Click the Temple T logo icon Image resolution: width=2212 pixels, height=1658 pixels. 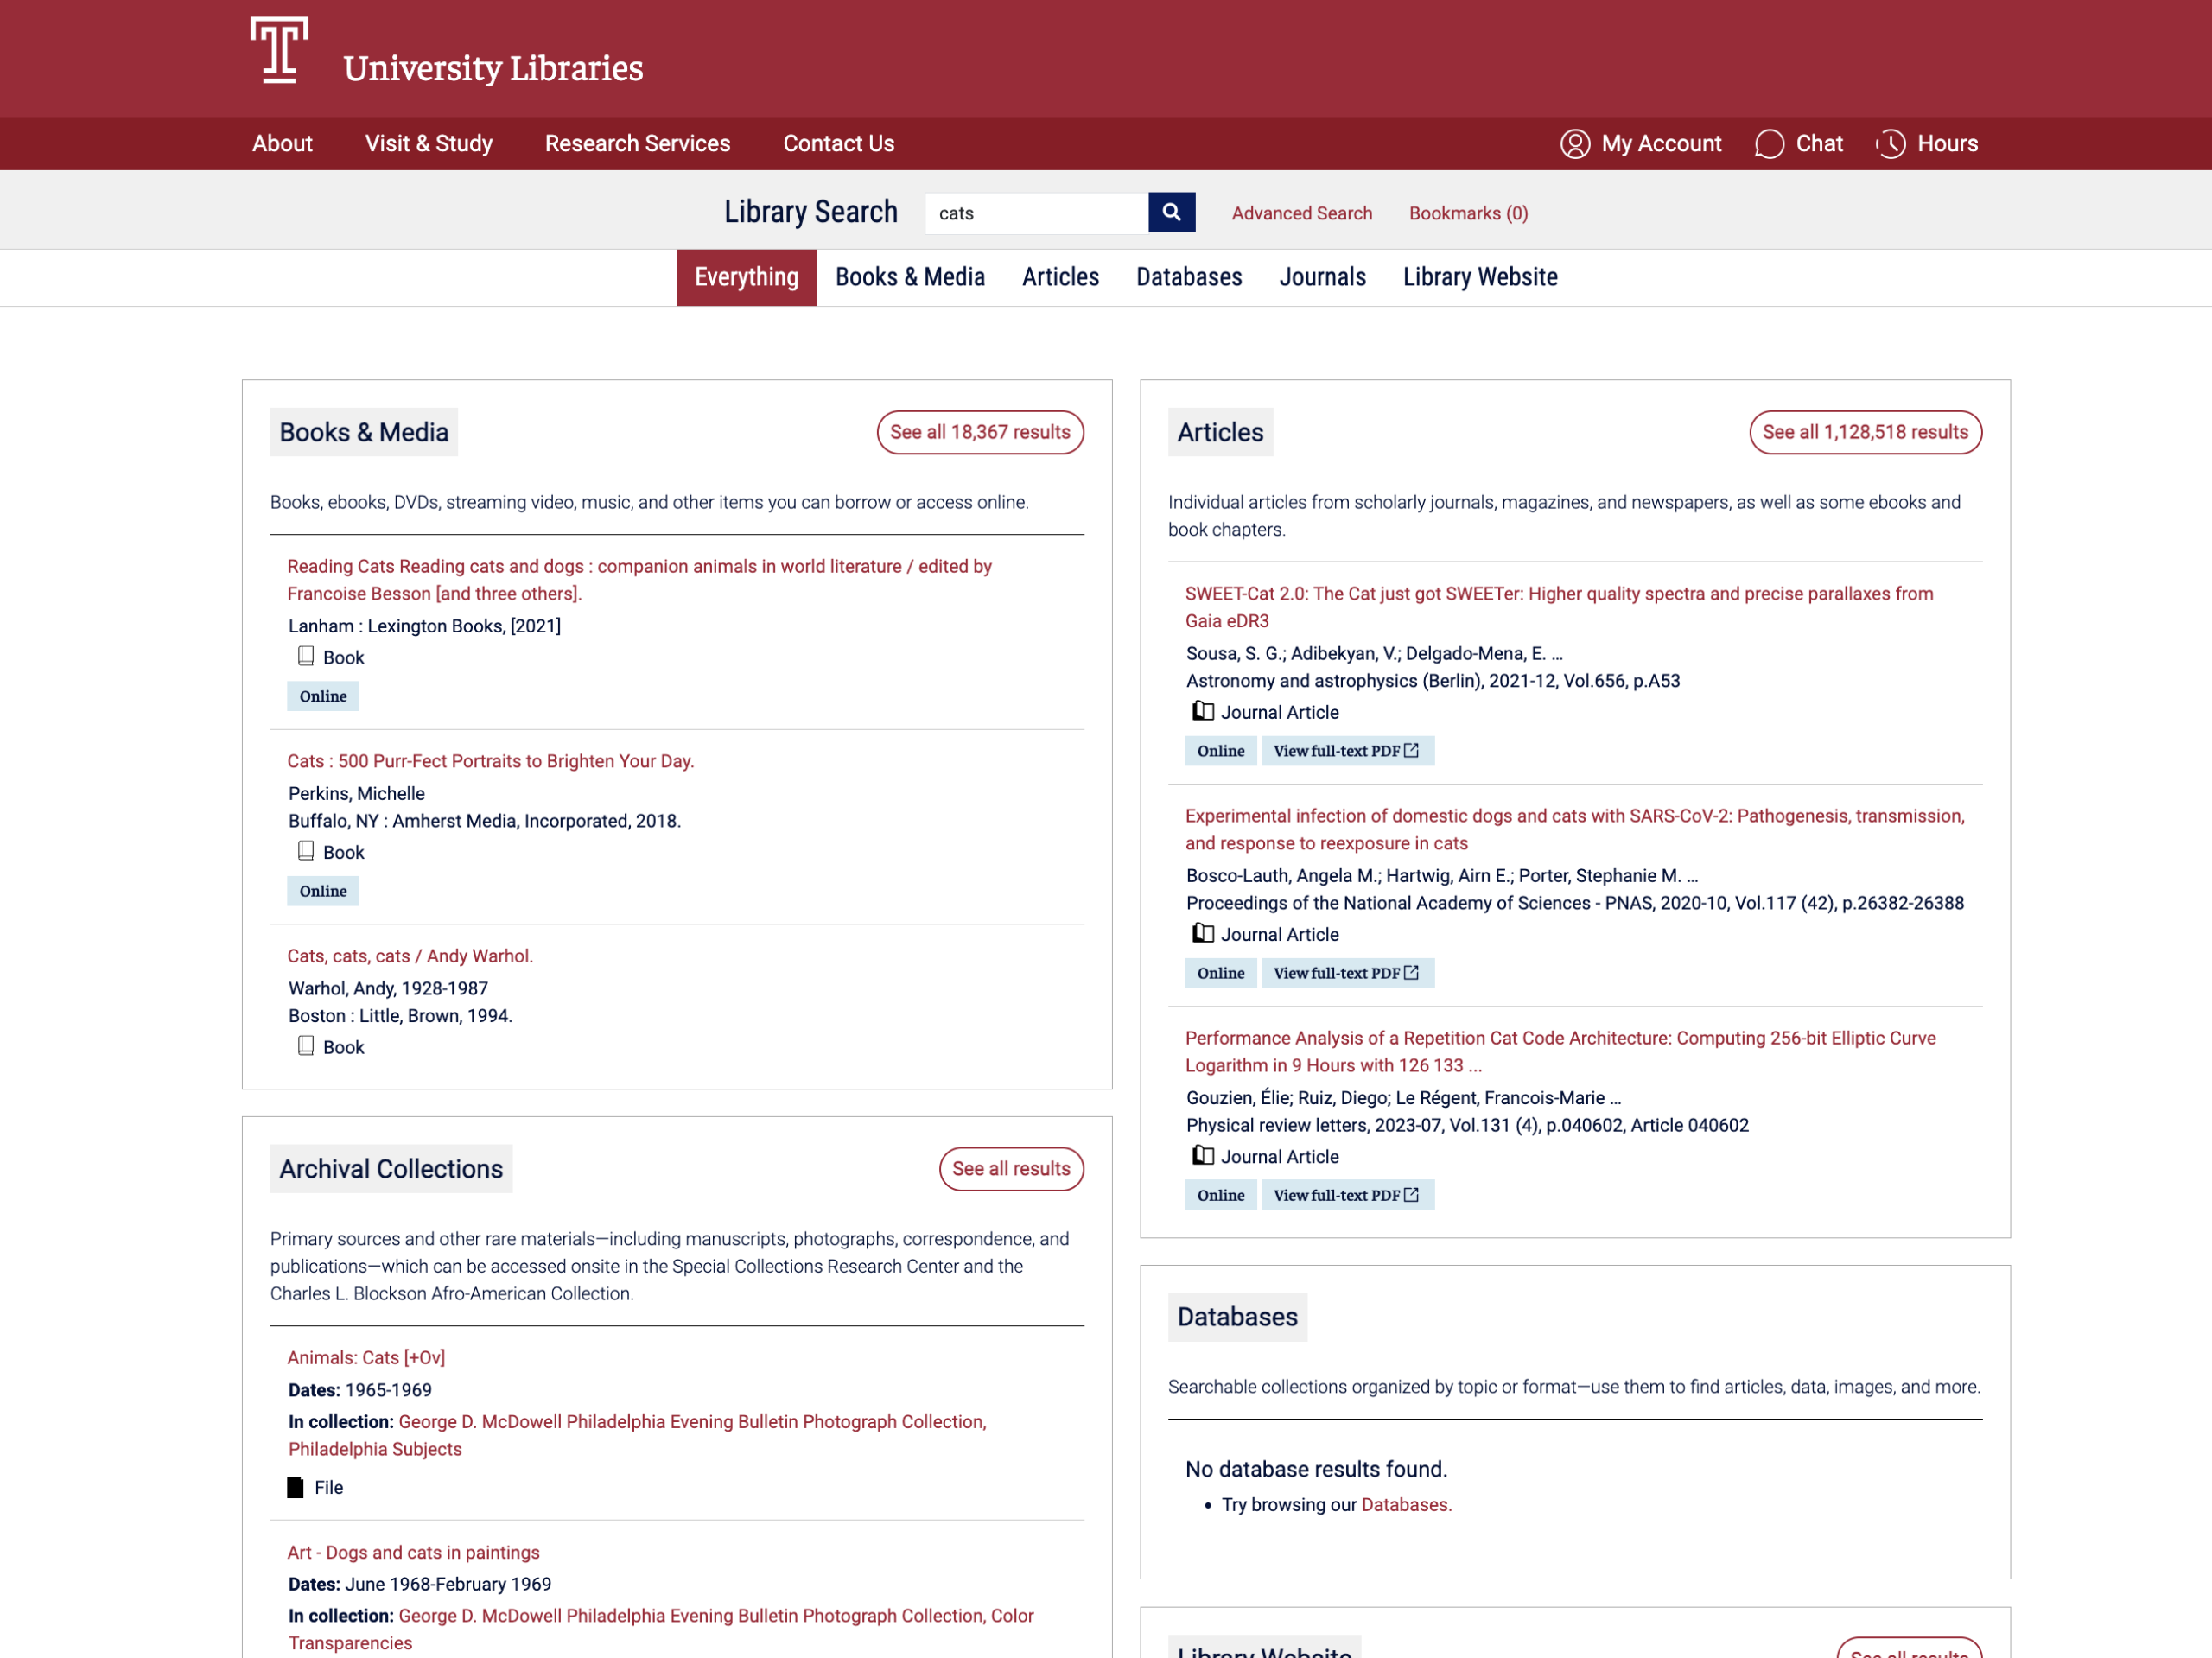coord(278,50)
